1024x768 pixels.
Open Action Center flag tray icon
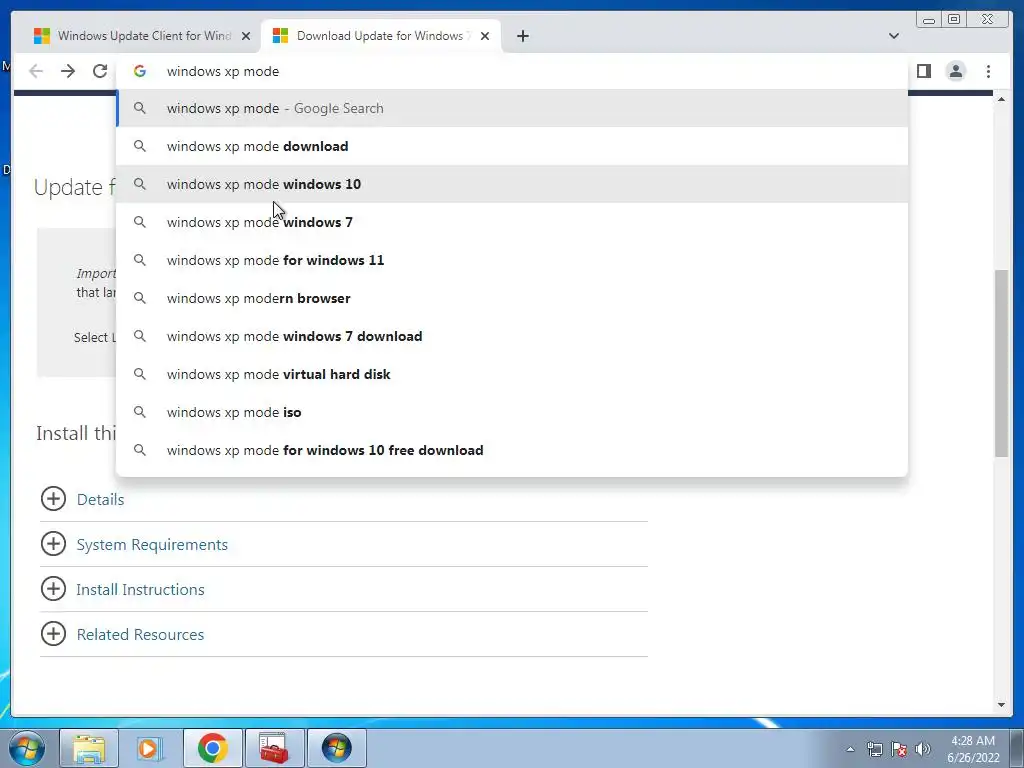[x=899, y=749]
